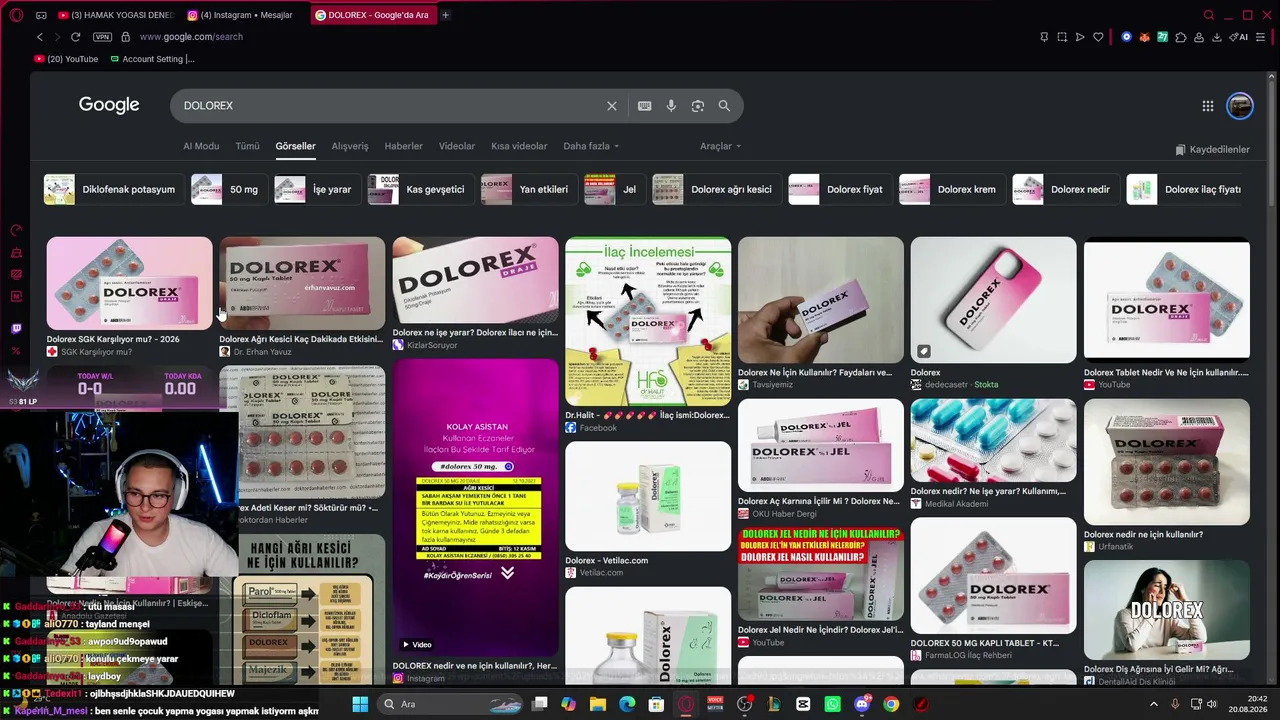This screenshot has width=1280, height=720.
Task: Open WhatsApp from the taskbar
Action: (833, 704)
